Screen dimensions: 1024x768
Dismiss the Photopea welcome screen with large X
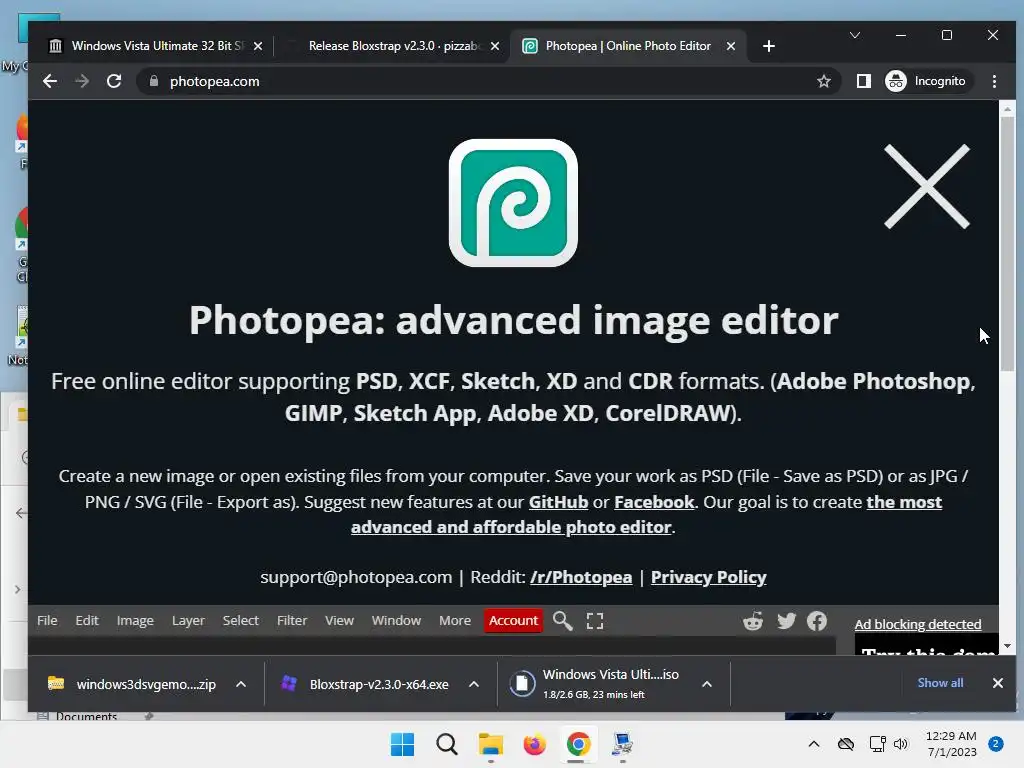pyautogui.click(x=927, y=187)
